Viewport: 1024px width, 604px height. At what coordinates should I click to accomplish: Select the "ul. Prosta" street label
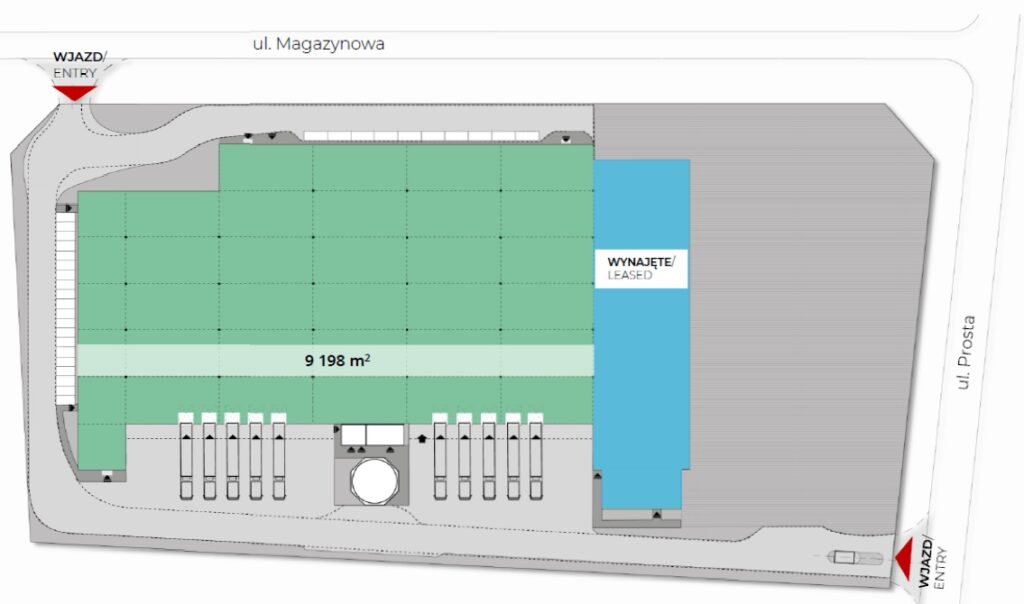965,353
